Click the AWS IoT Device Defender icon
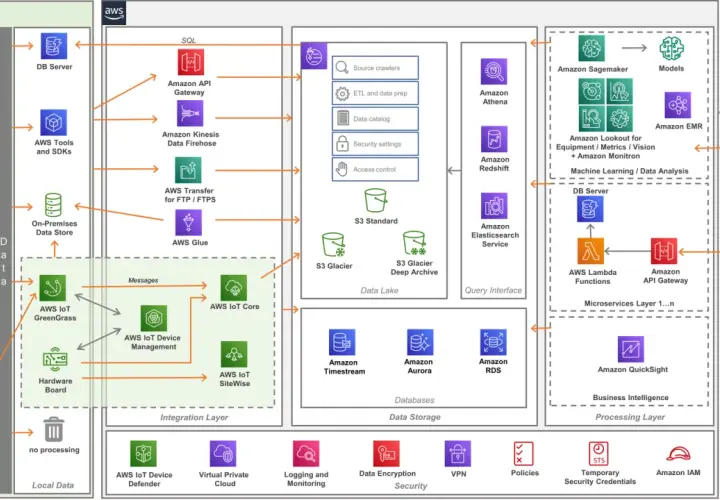This screenshot has width=720, height=500. coord(143,454)
